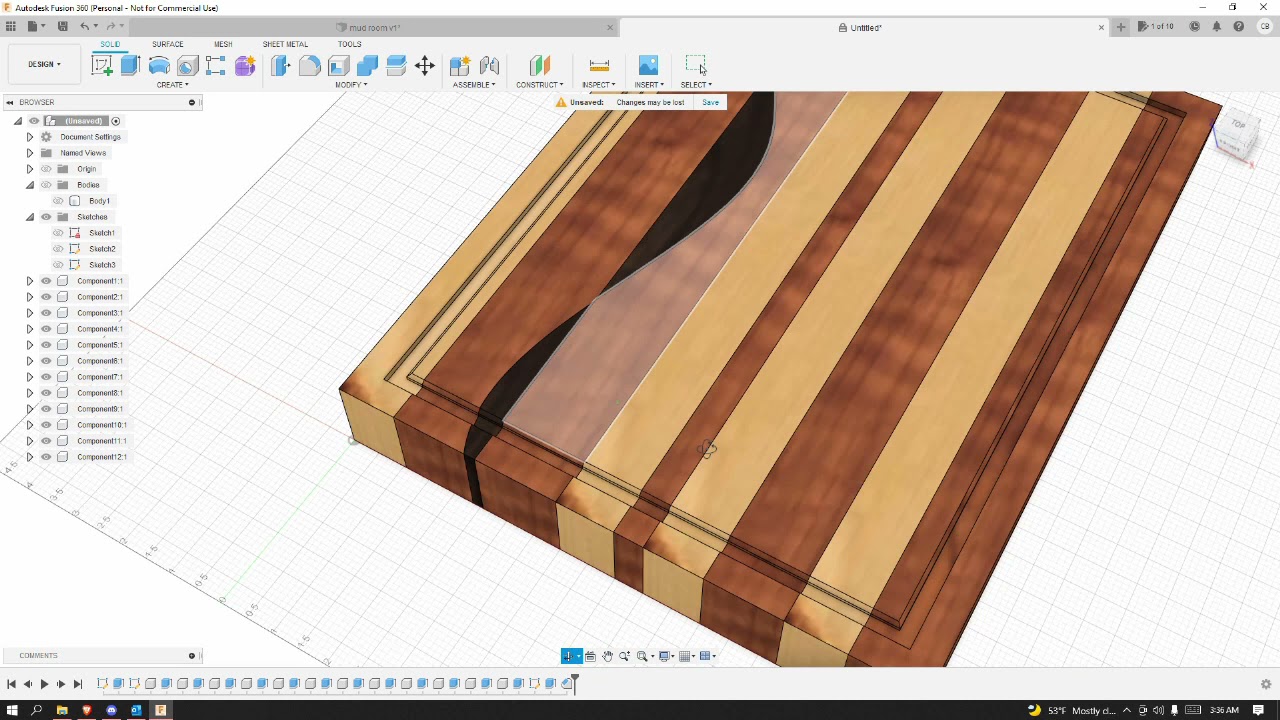
Task: Open the data panel grid icon
Action: point(11,27)
